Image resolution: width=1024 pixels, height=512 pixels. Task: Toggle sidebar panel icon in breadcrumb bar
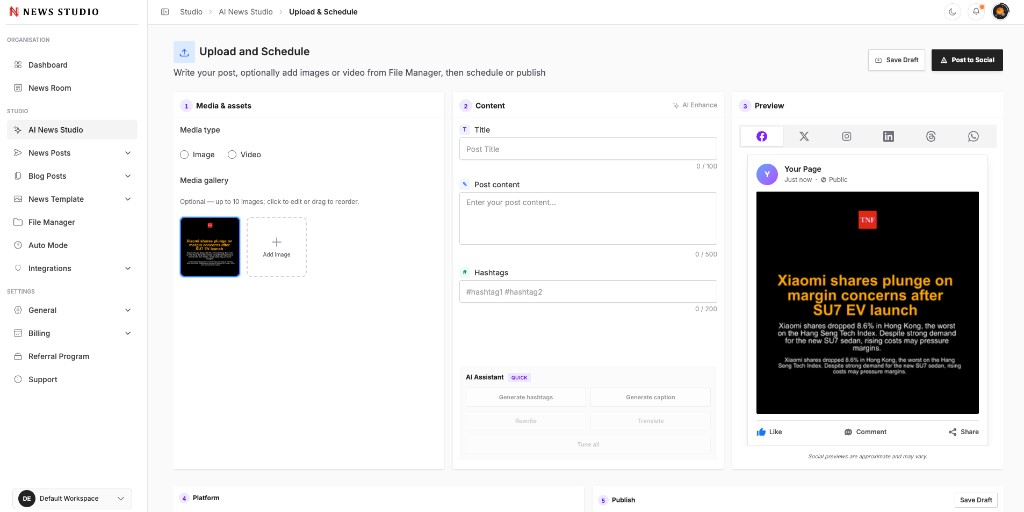point(165,12)
